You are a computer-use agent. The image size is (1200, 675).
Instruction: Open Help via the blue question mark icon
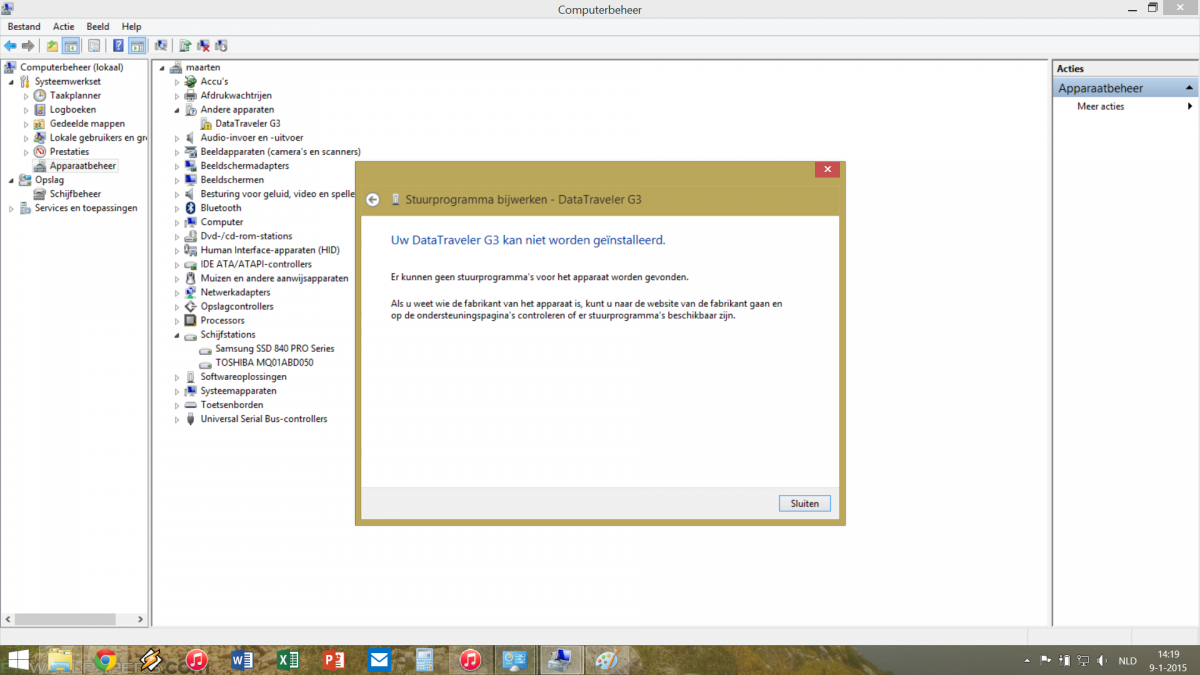[118, 45]
